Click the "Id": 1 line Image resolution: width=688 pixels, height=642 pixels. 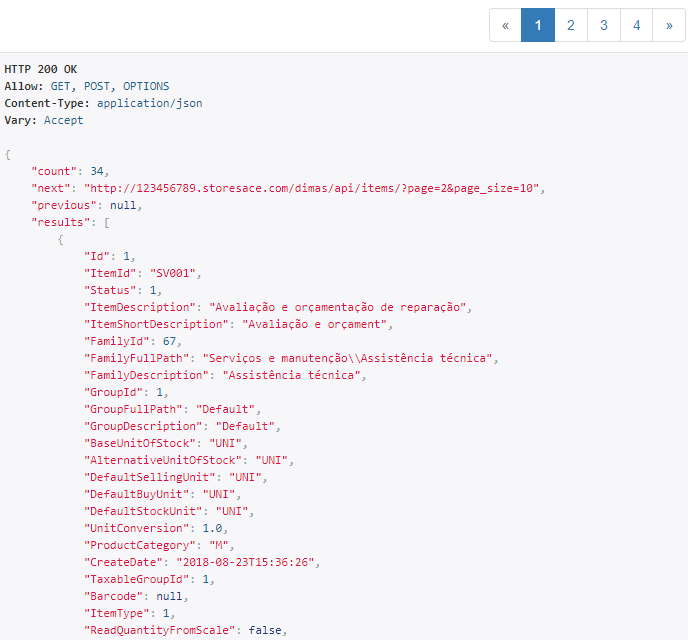click(x=109, y=256)
